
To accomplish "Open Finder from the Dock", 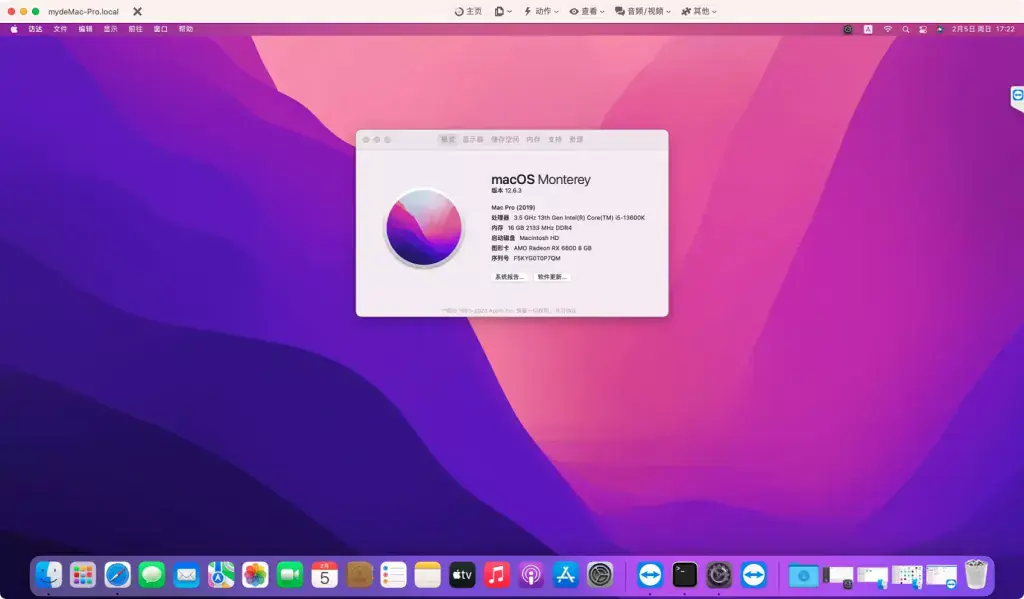I will (x=49, y=575).
